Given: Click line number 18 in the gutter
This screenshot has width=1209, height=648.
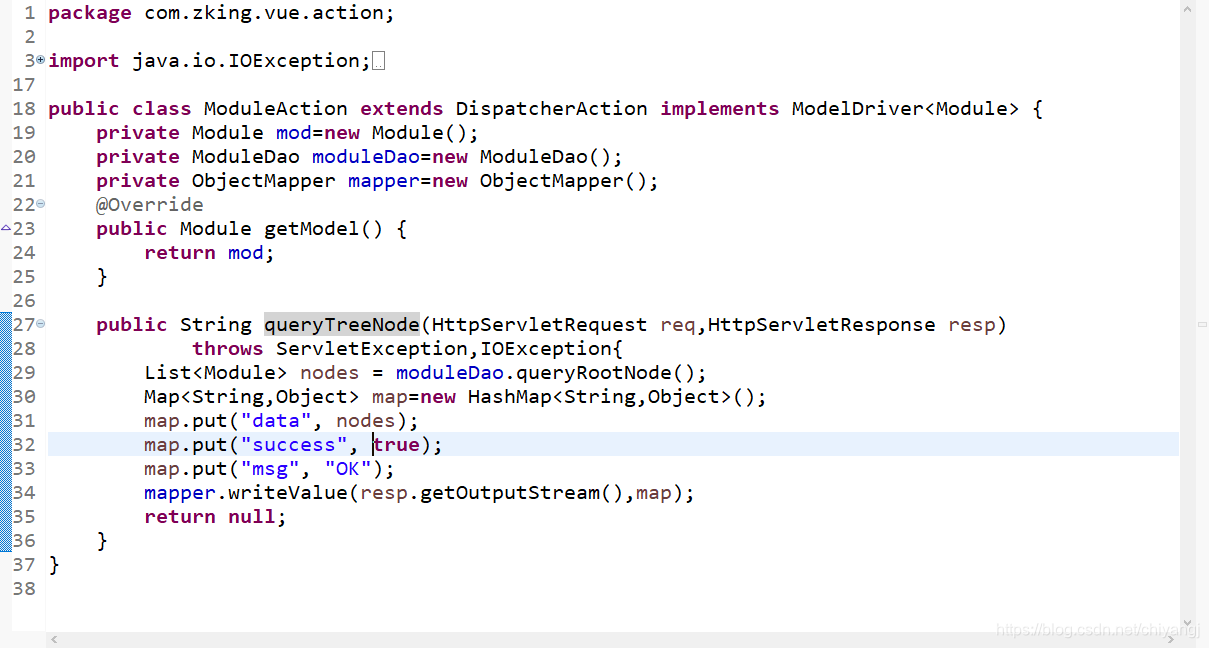Looking at the screenshot, I should 24,109.
